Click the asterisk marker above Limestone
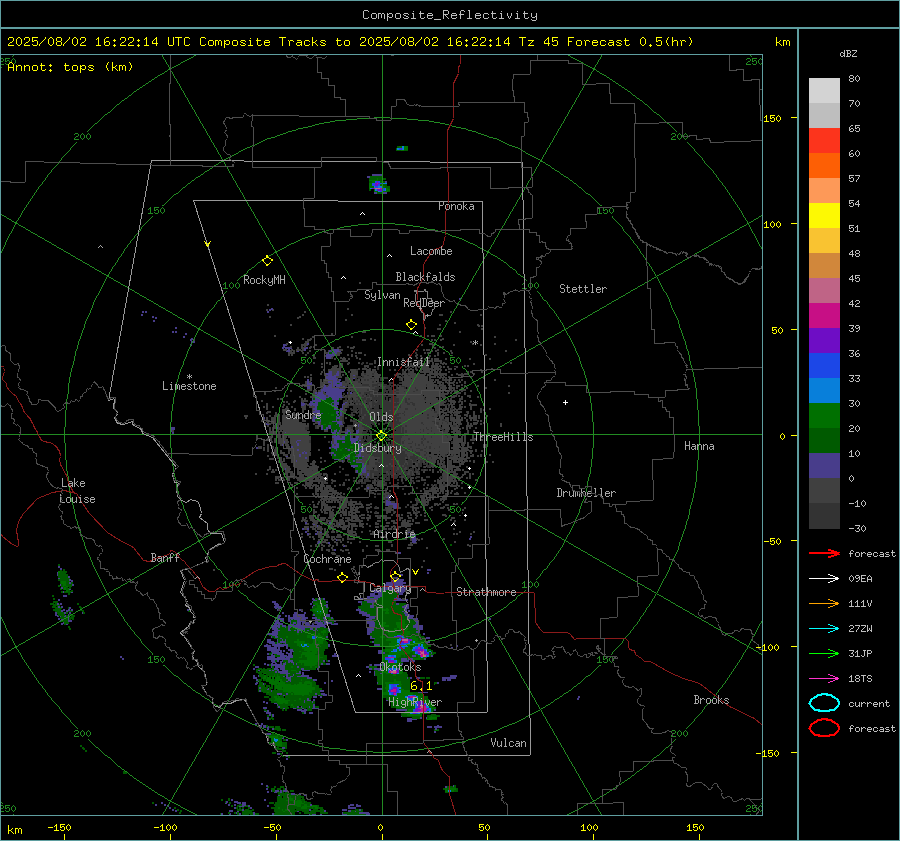The image size is (900, 841). (189, 377)
